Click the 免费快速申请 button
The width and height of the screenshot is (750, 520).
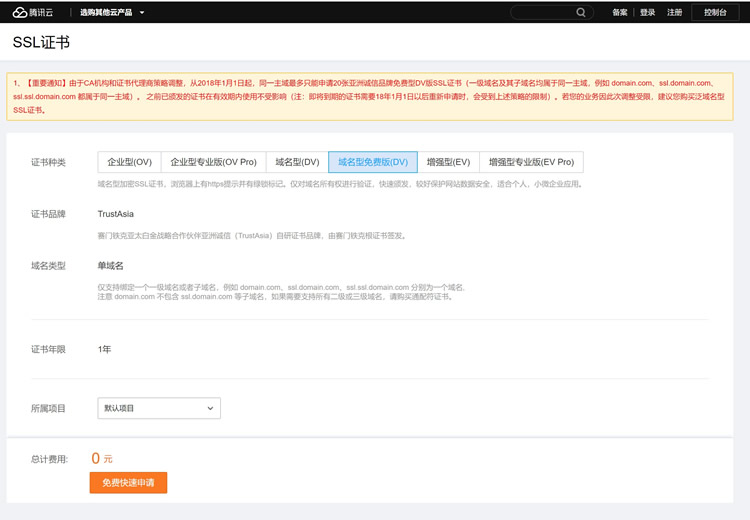click(x=128, y=483)
